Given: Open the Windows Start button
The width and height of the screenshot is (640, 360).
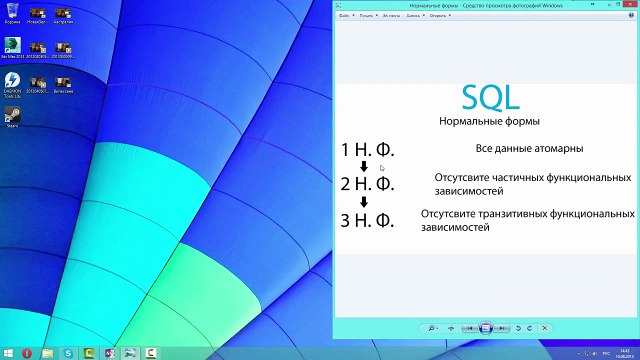Looking at the screenshot, I should tap(8, 353).
